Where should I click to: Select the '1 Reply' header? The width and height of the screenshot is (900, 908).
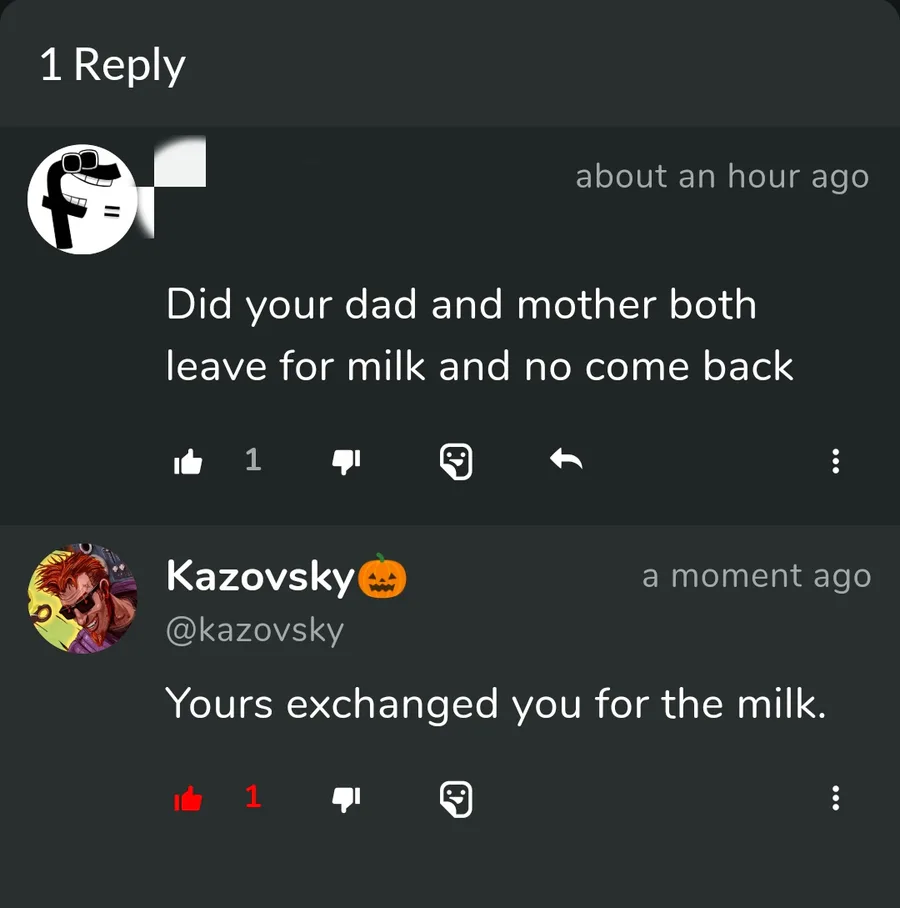112,65
